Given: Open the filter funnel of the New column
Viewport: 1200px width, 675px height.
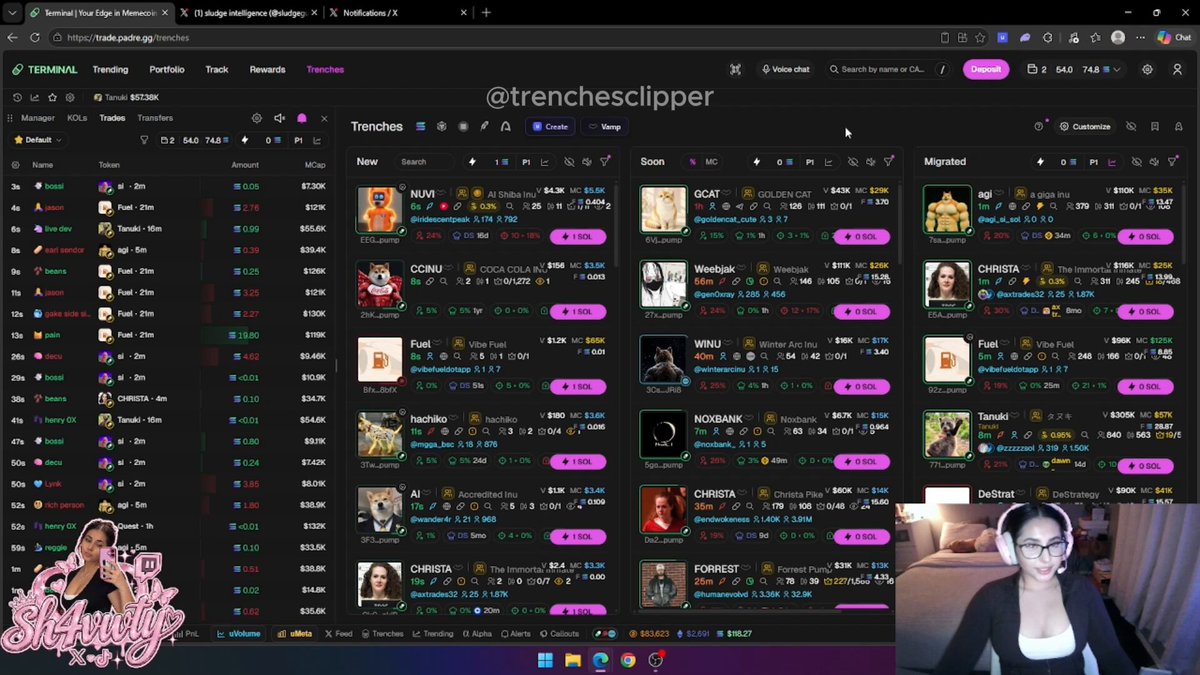Looking at the screenshot, I should click(605, 161).
